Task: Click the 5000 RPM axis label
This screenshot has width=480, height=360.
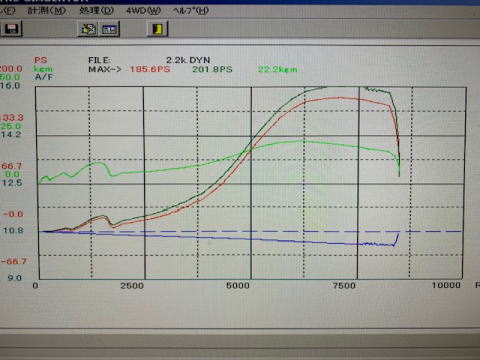Action: pyautogui.click(x=238, y=286)
